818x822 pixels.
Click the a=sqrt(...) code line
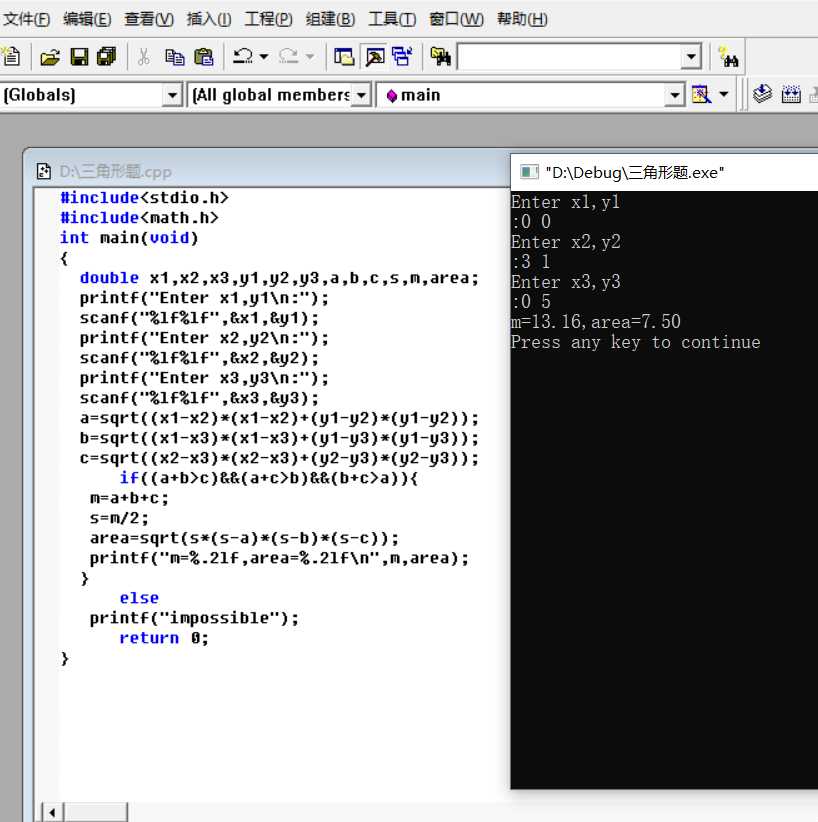(279, 418)
